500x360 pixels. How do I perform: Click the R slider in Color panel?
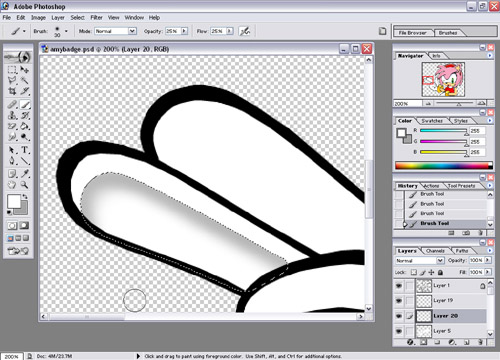[x=444, y=131]
